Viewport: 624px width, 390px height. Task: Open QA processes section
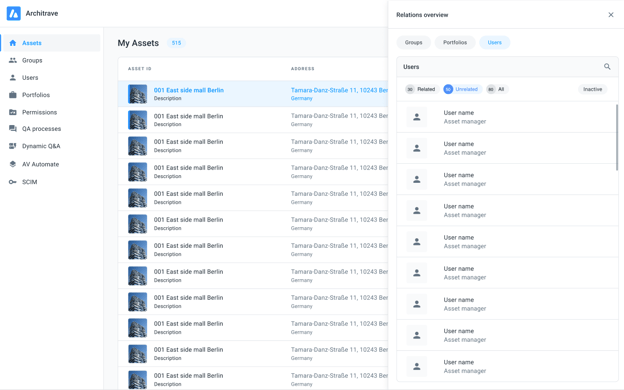pyautogui.click(x=41, y=129)
